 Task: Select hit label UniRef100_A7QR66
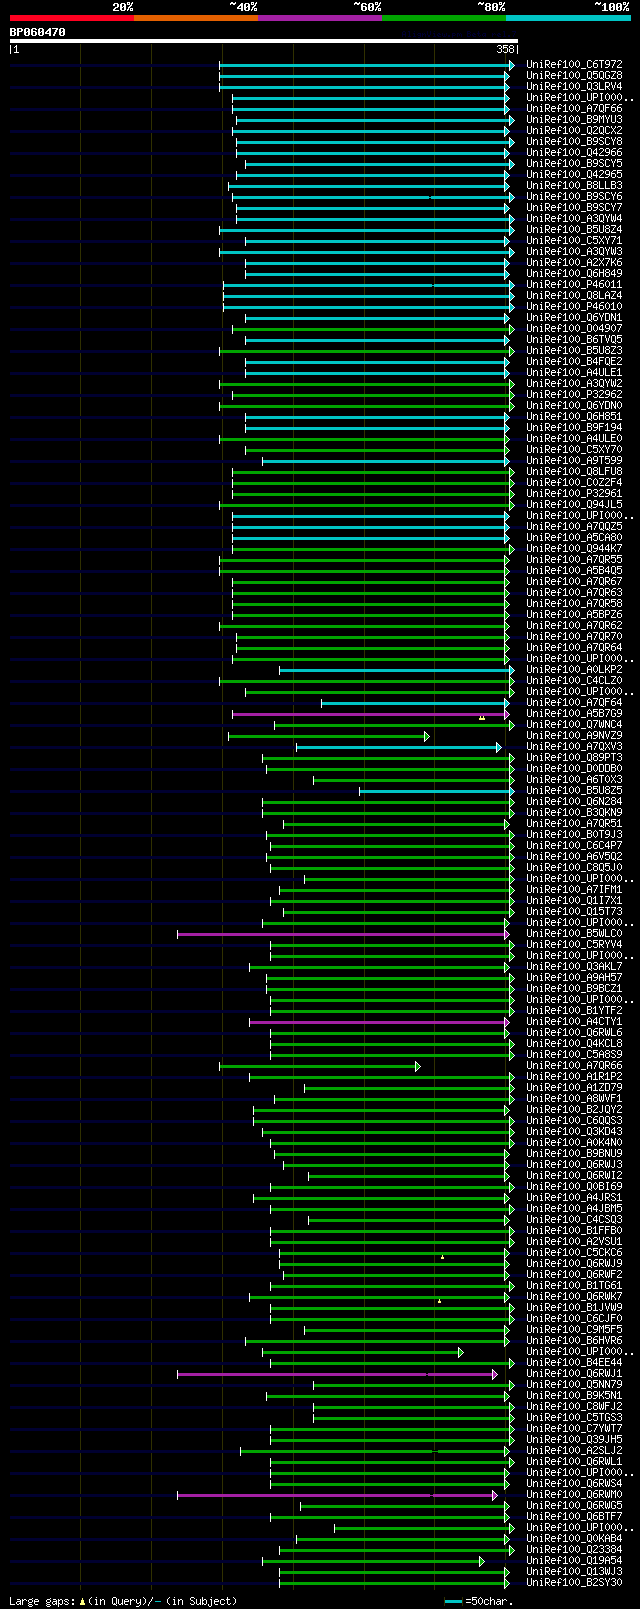(574, 1065)
